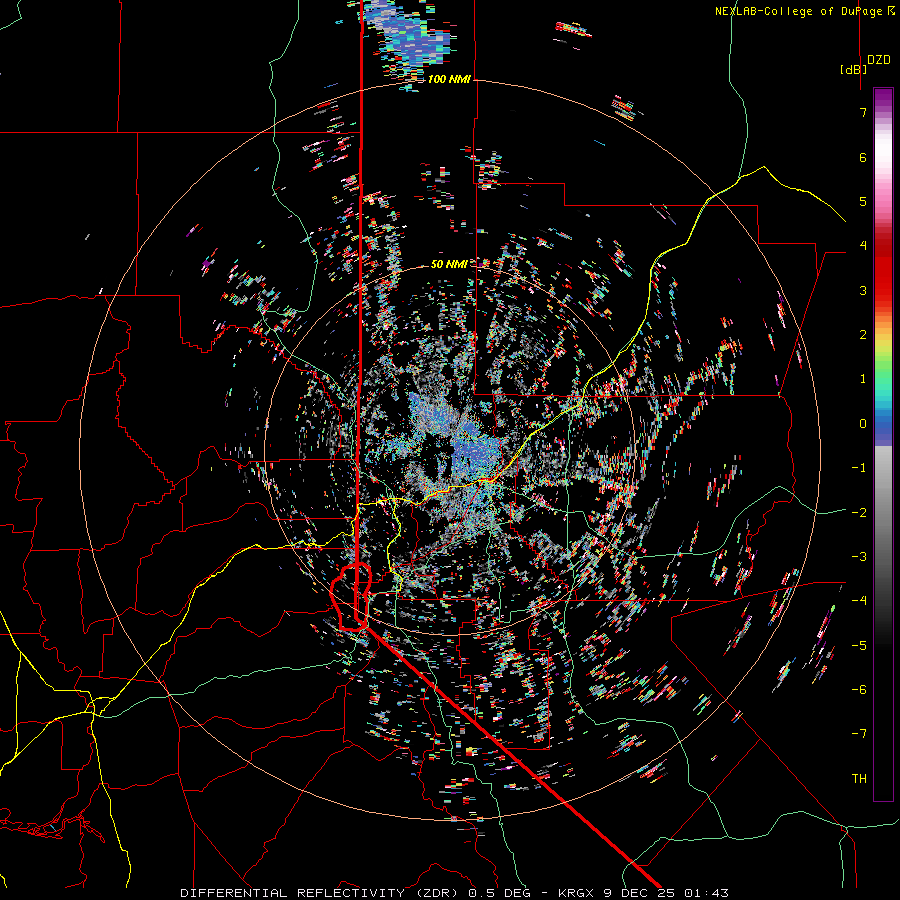This screenshot has height=900, width=900.
Task: Click the -7 value on color scale
Action: 859,734
